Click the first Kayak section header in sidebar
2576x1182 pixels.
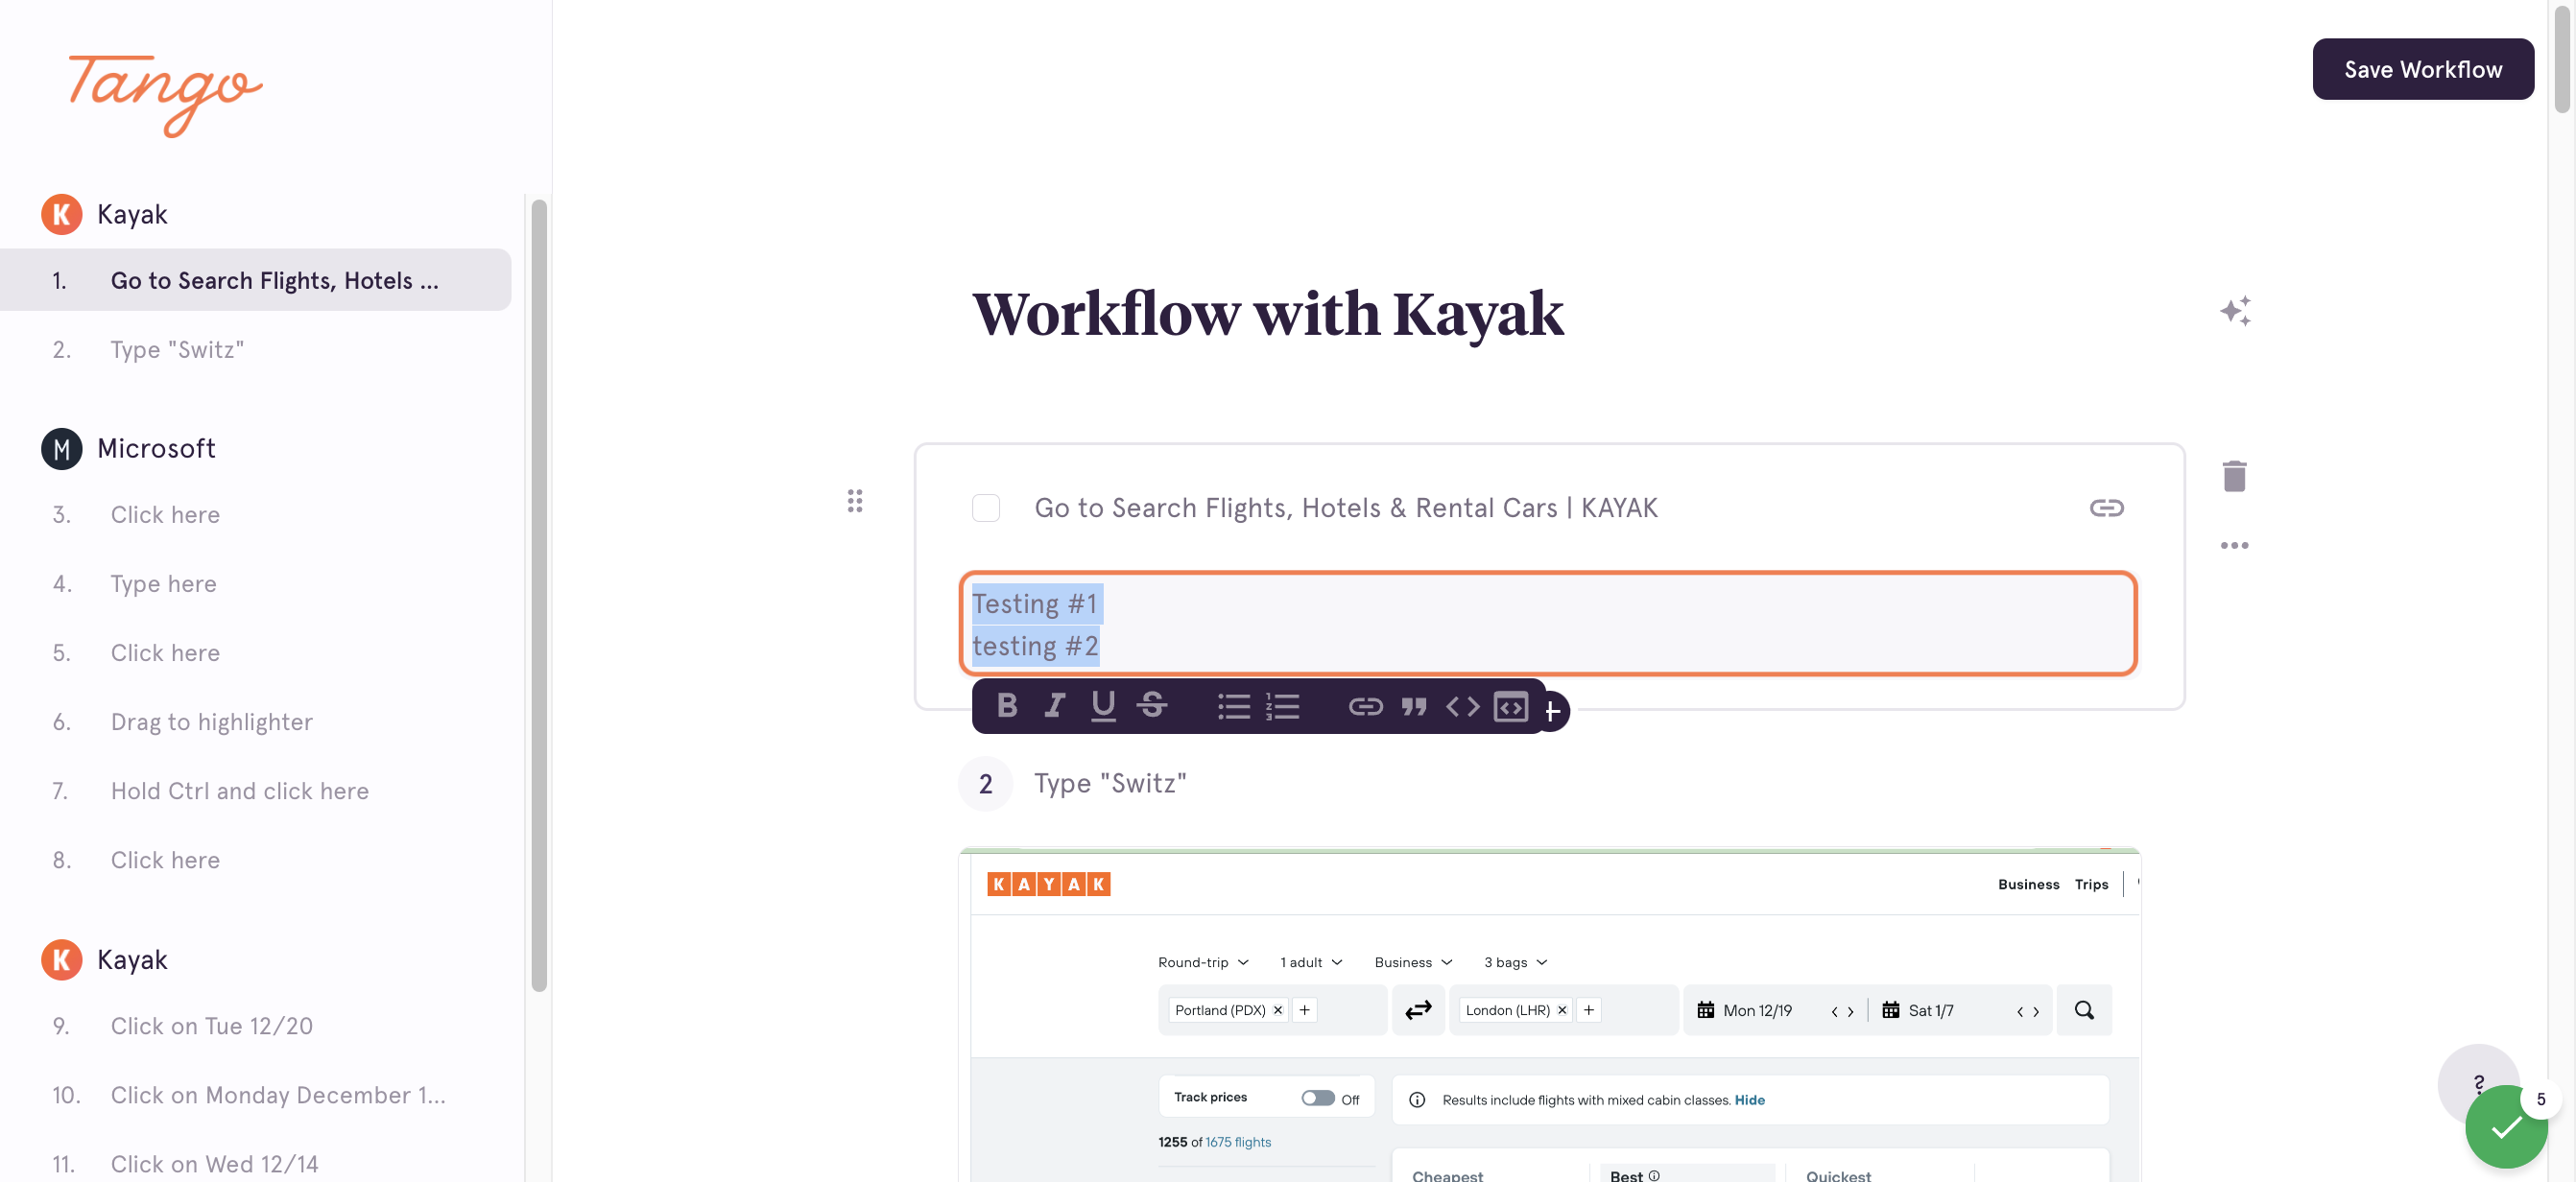[104, 214]
